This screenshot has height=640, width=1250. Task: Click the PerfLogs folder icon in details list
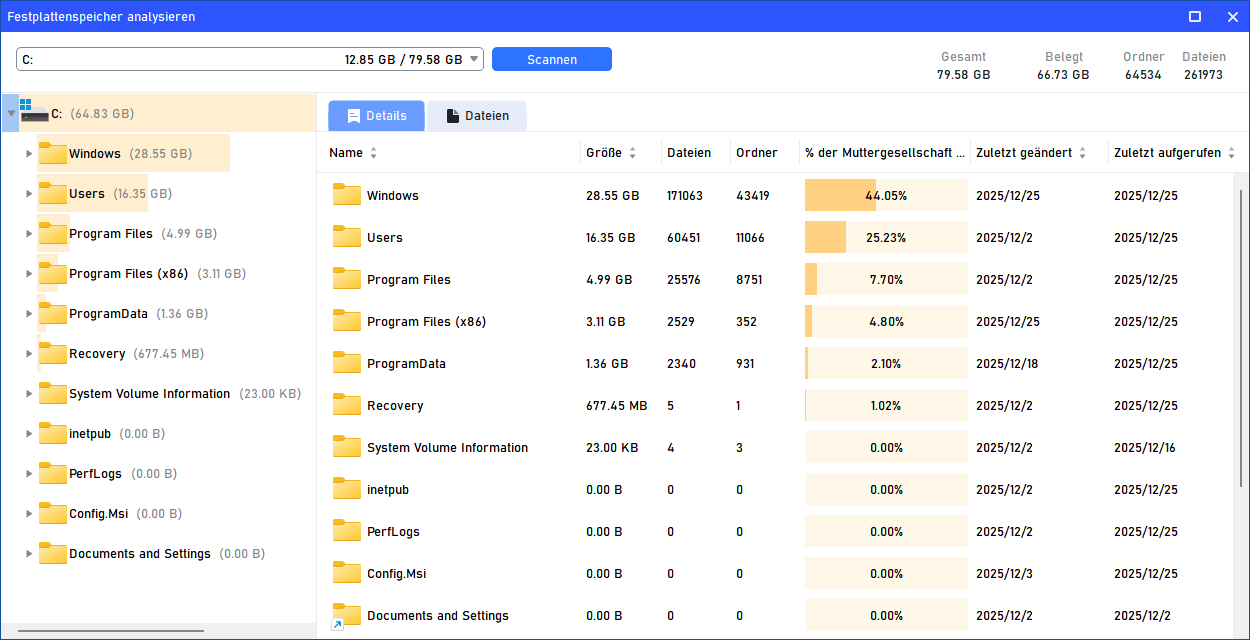tap(346, 531)
